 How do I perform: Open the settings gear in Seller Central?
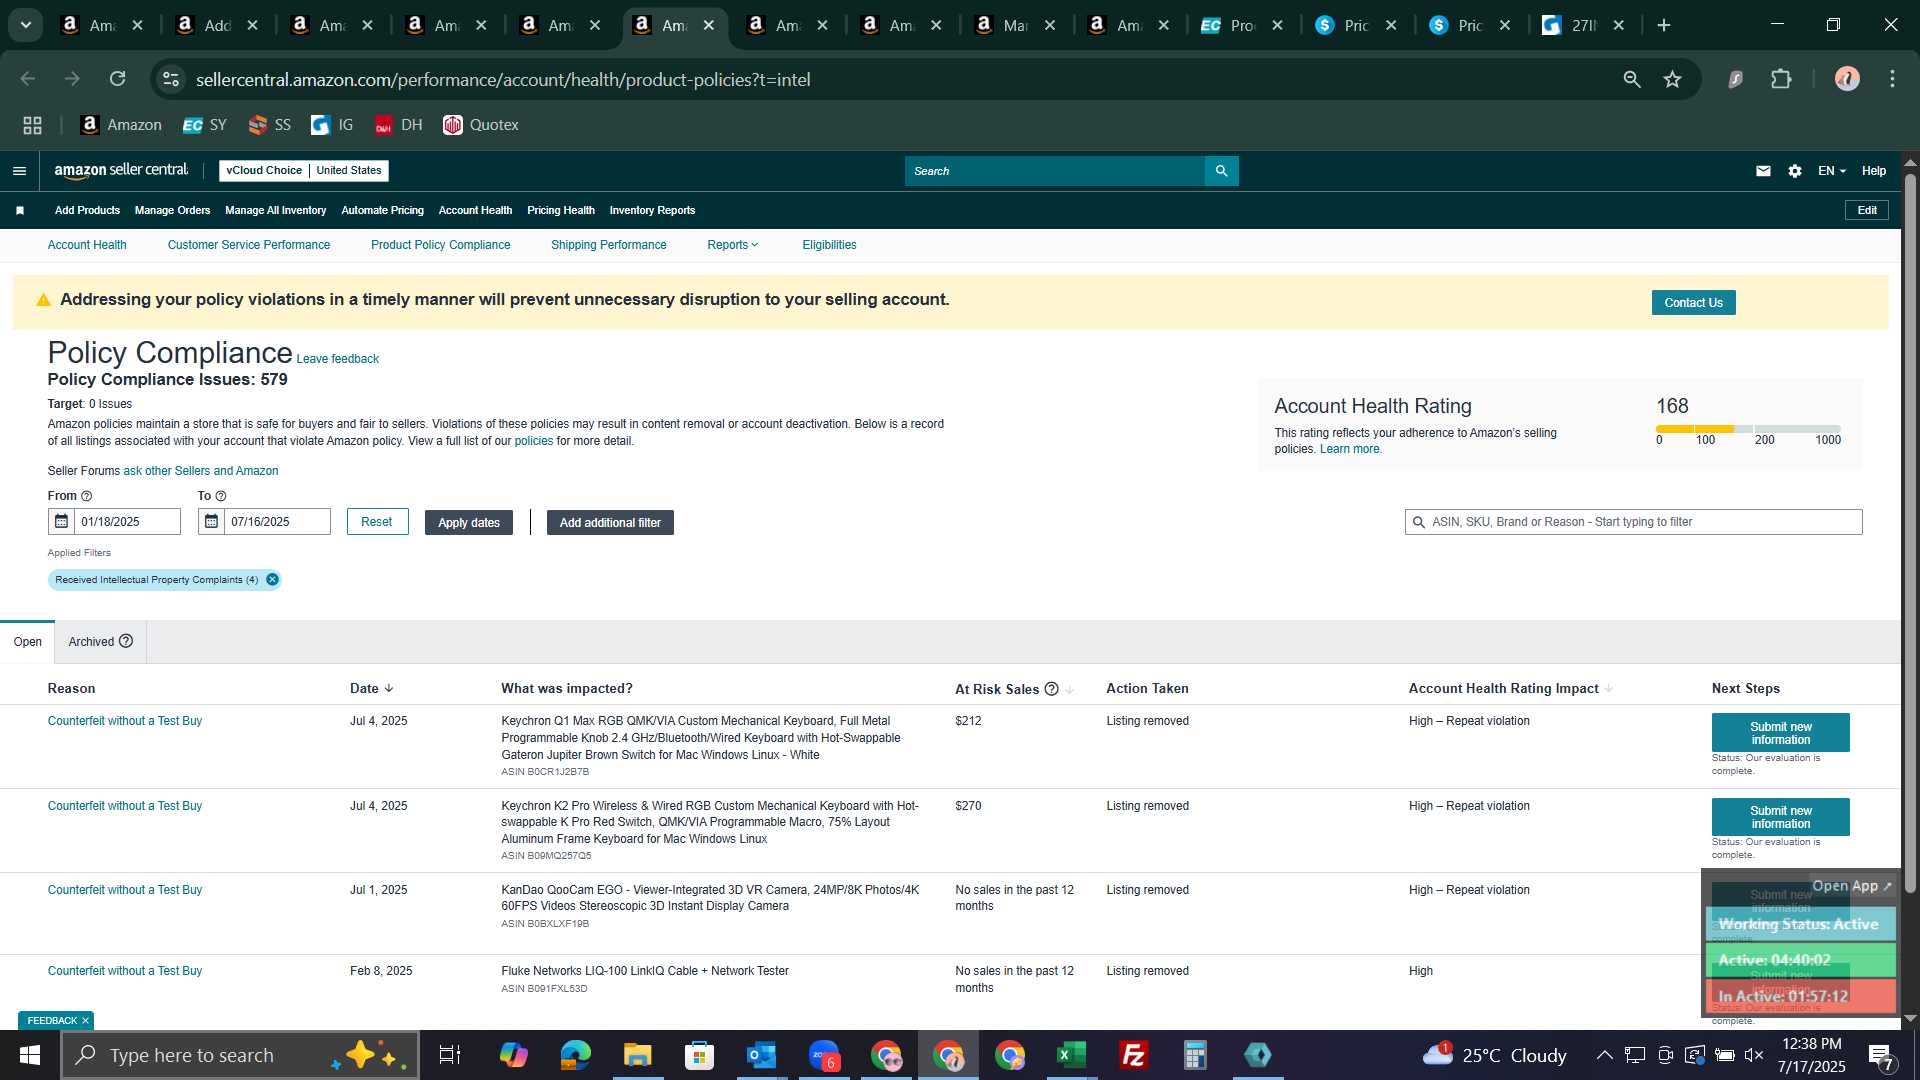(1795, 171)
